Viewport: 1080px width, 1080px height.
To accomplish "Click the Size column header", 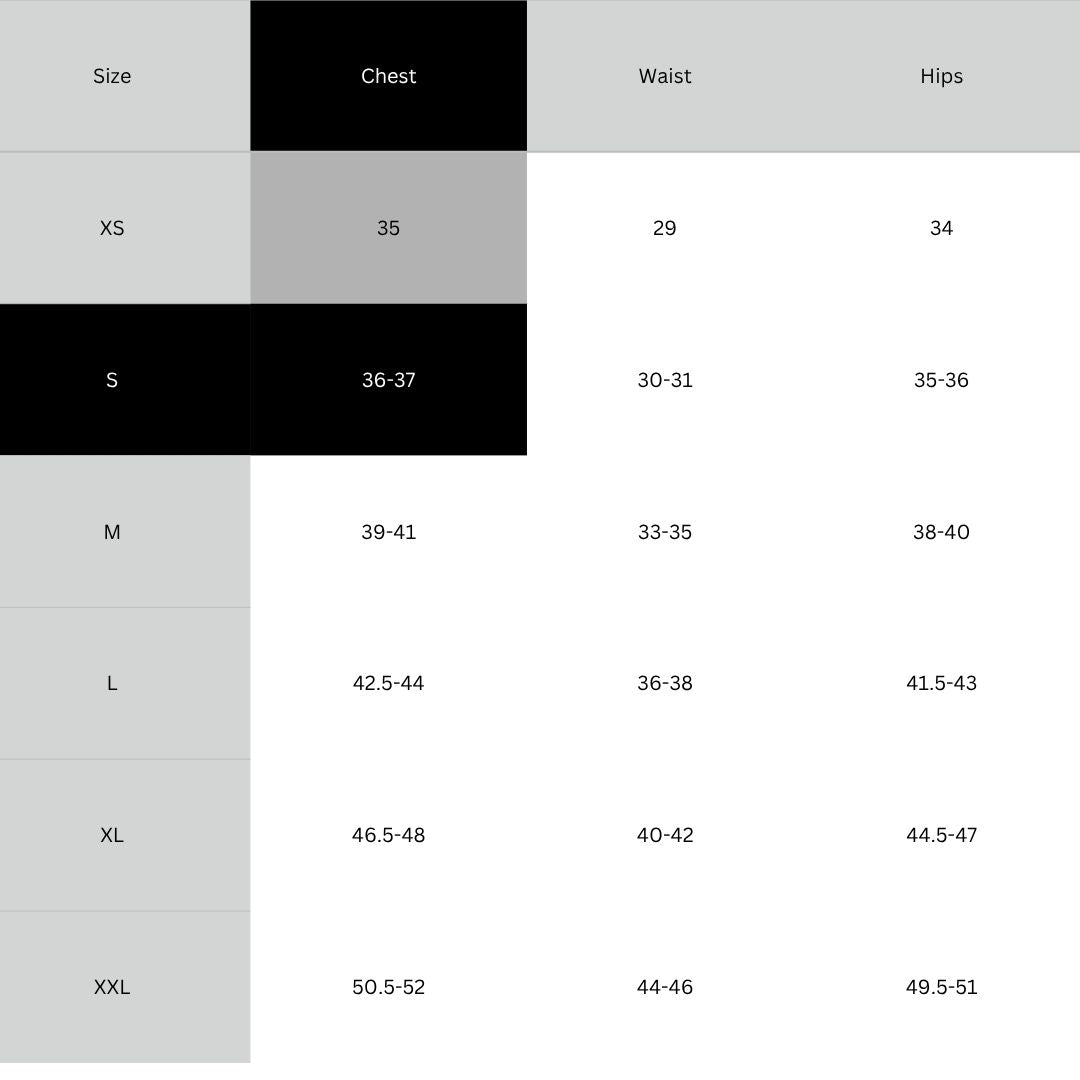I will [112, 76].
